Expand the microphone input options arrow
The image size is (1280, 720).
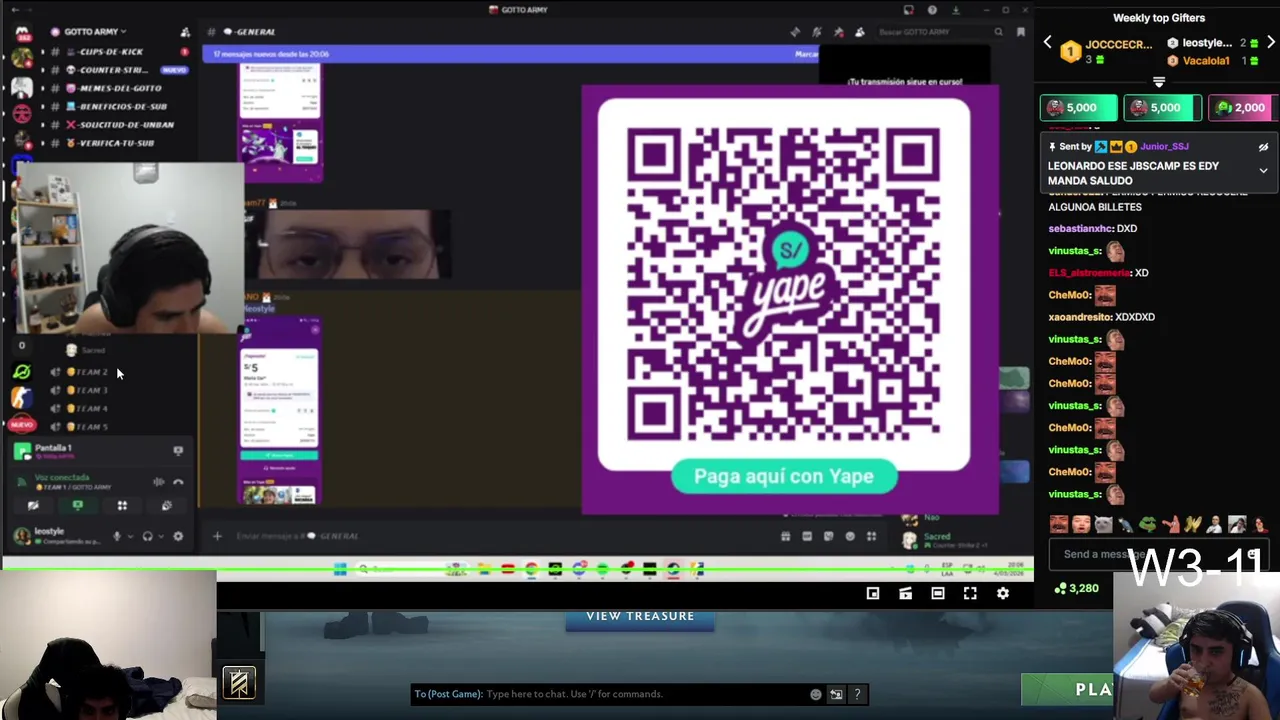pyautogui.click(x=129, y=536)
